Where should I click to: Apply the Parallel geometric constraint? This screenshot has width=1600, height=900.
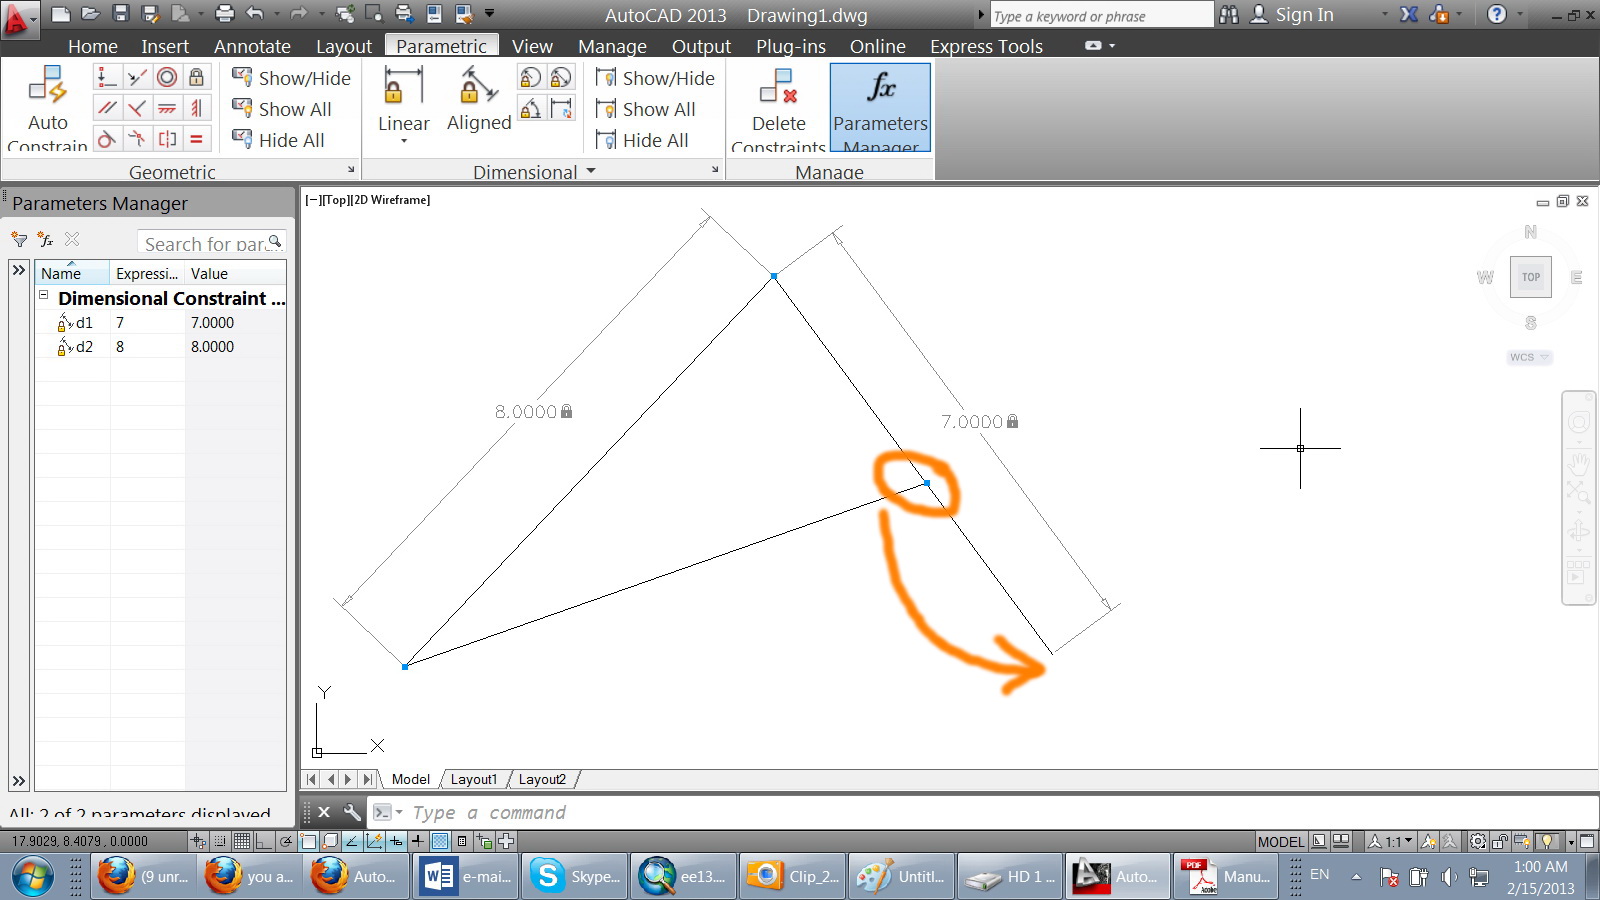[105, 108]
